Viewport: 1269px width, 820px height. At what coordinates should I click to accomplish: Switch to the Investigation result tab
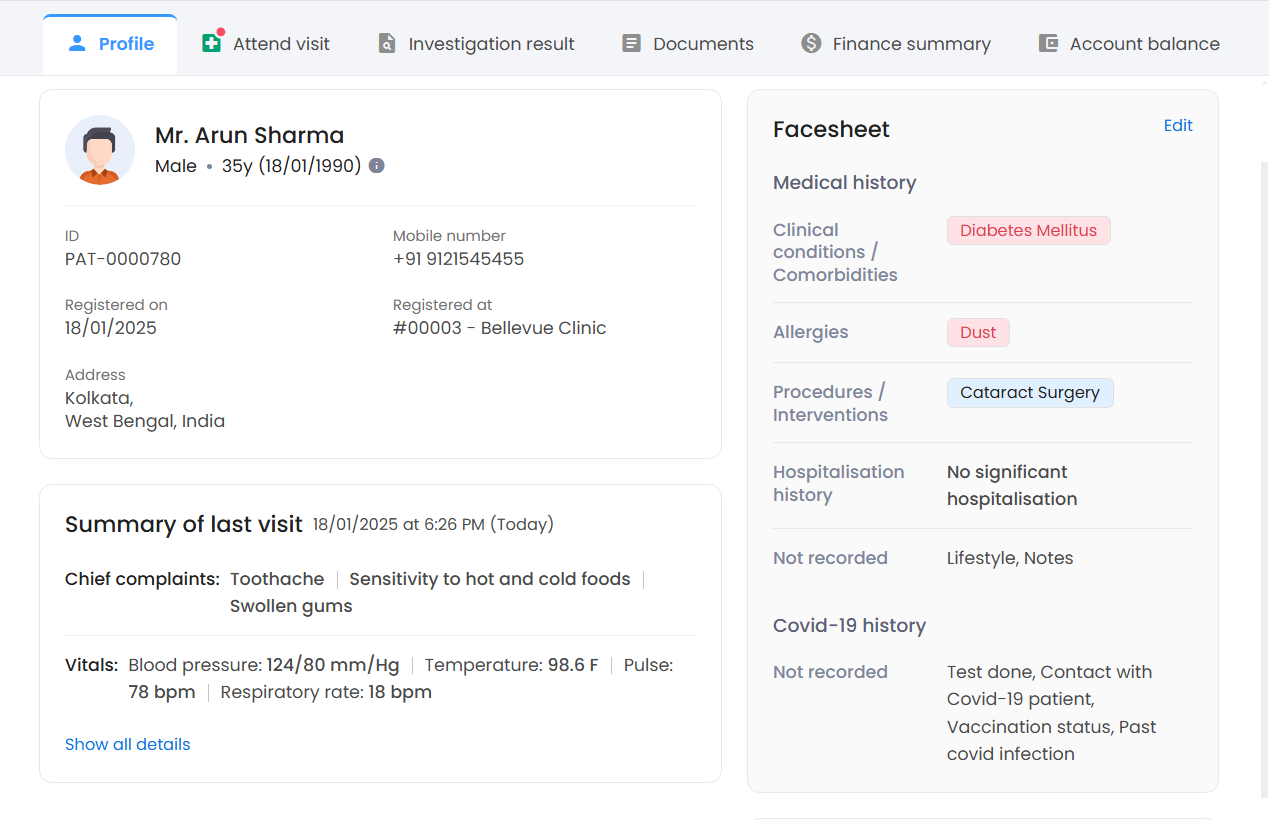(491, 44)
